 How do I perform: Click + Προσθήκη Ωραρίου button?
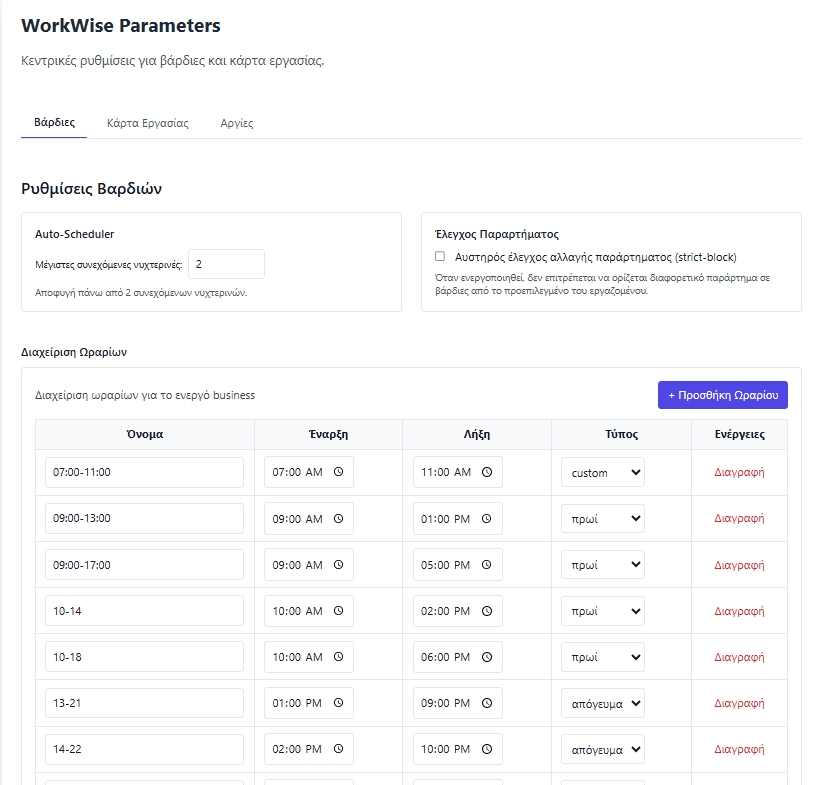pyautogui.click(x=722, y=395)
